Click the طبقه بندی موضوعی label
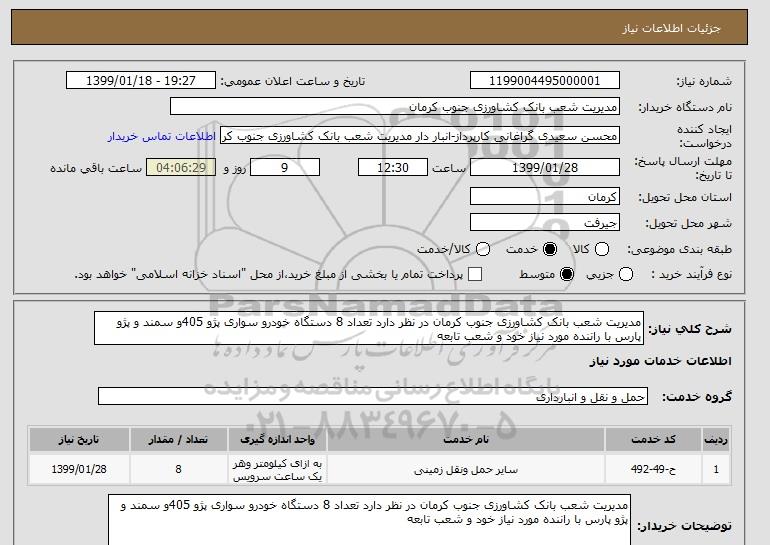This screenshot has height=545, width=770. point(679,249)
